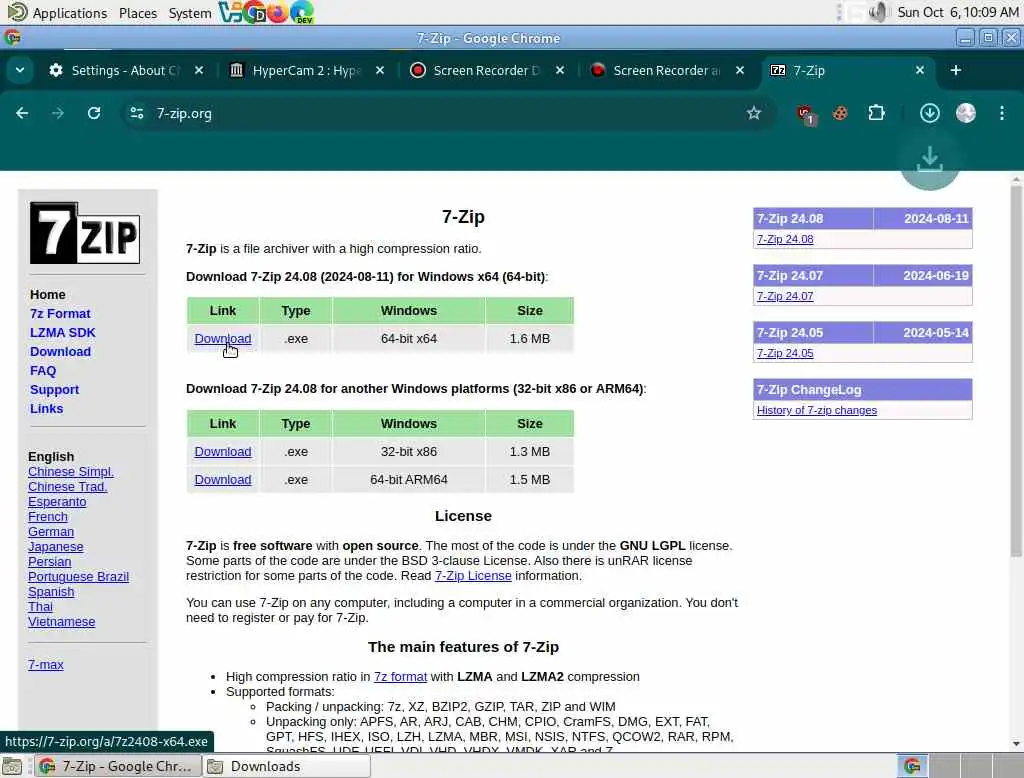
Task: Switch language to Vietnamese
Action: [61, 622]
